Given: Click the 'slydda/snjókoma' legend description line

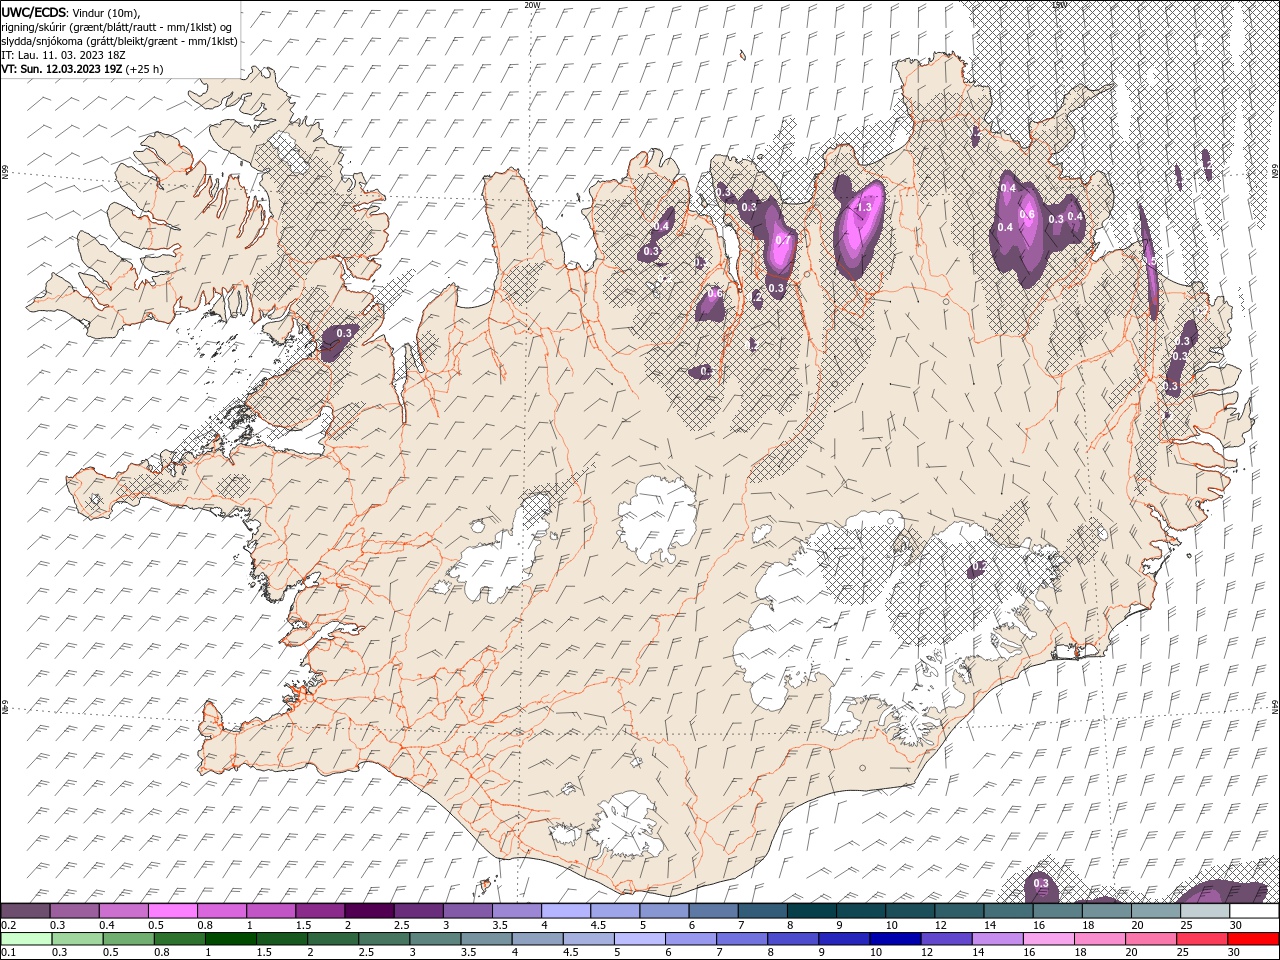Looking at the screenshot, I should (120, 41).
